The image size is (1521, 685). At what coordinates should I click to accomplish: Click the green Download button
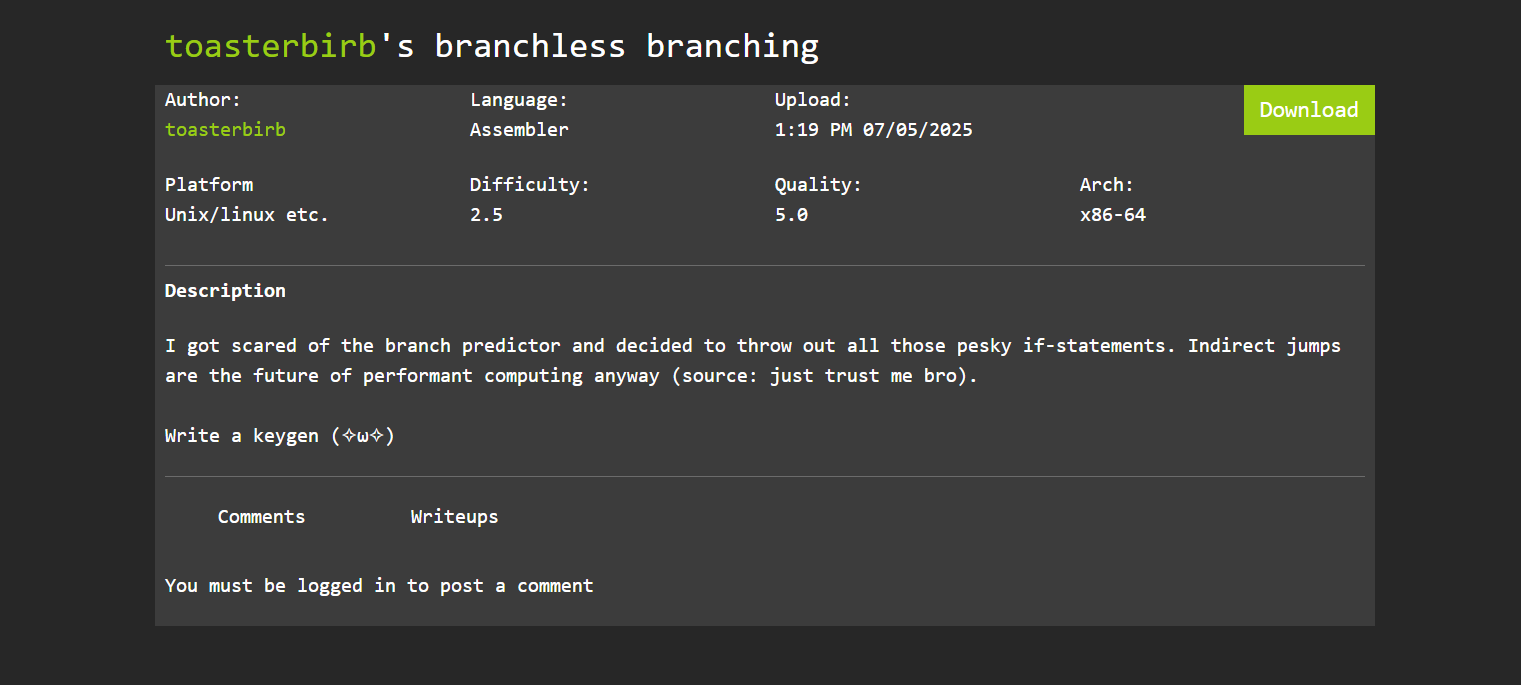pyautogui.click(x=1308, y=110)
